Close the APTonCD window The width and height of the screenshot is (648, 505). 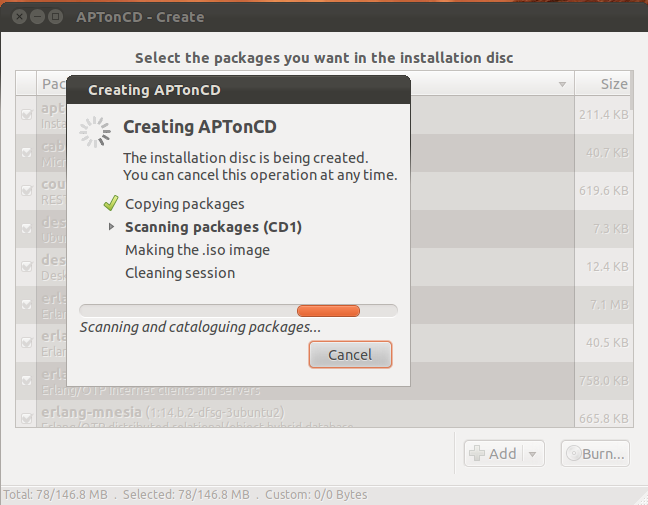(19, 17)
